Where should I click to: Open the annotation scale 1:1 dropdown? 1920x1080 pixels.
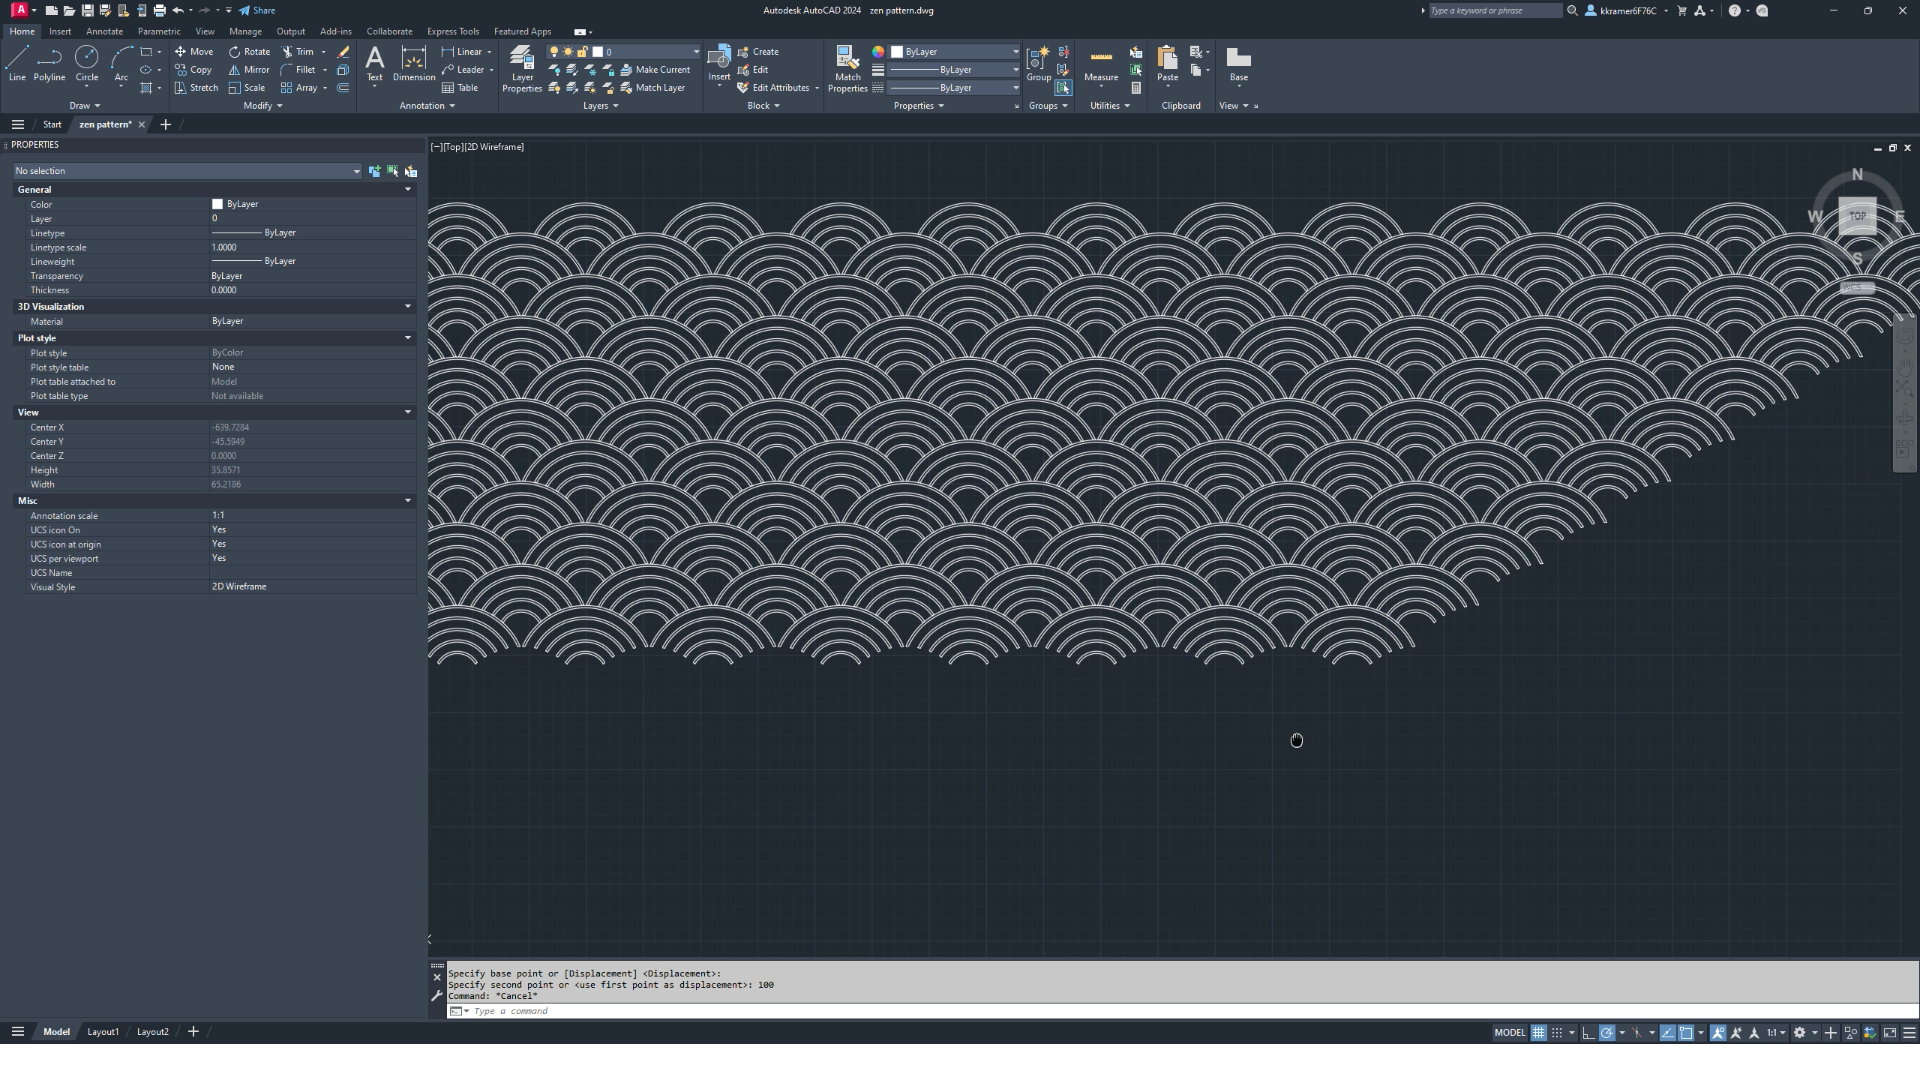[x=1776, y=1033]
